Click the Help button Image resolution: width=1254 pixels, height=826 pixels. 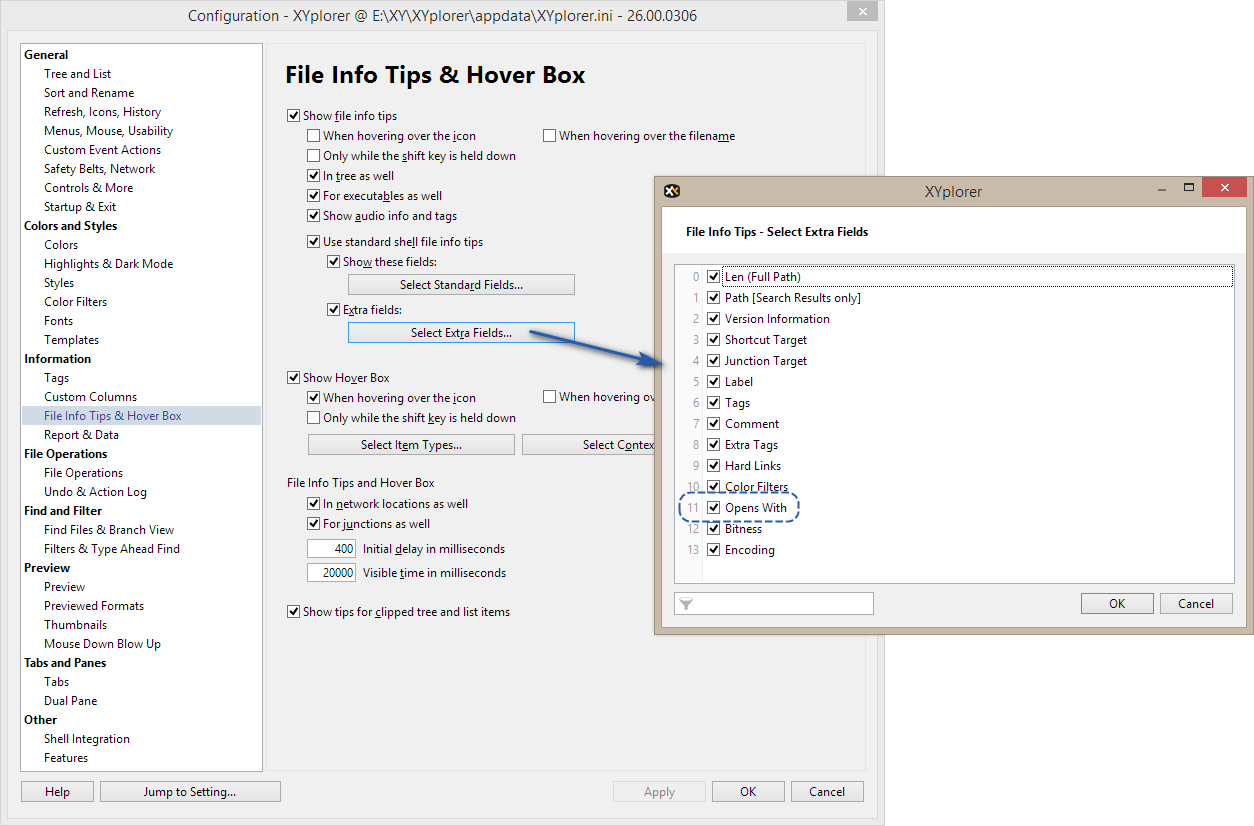(58, 792)
